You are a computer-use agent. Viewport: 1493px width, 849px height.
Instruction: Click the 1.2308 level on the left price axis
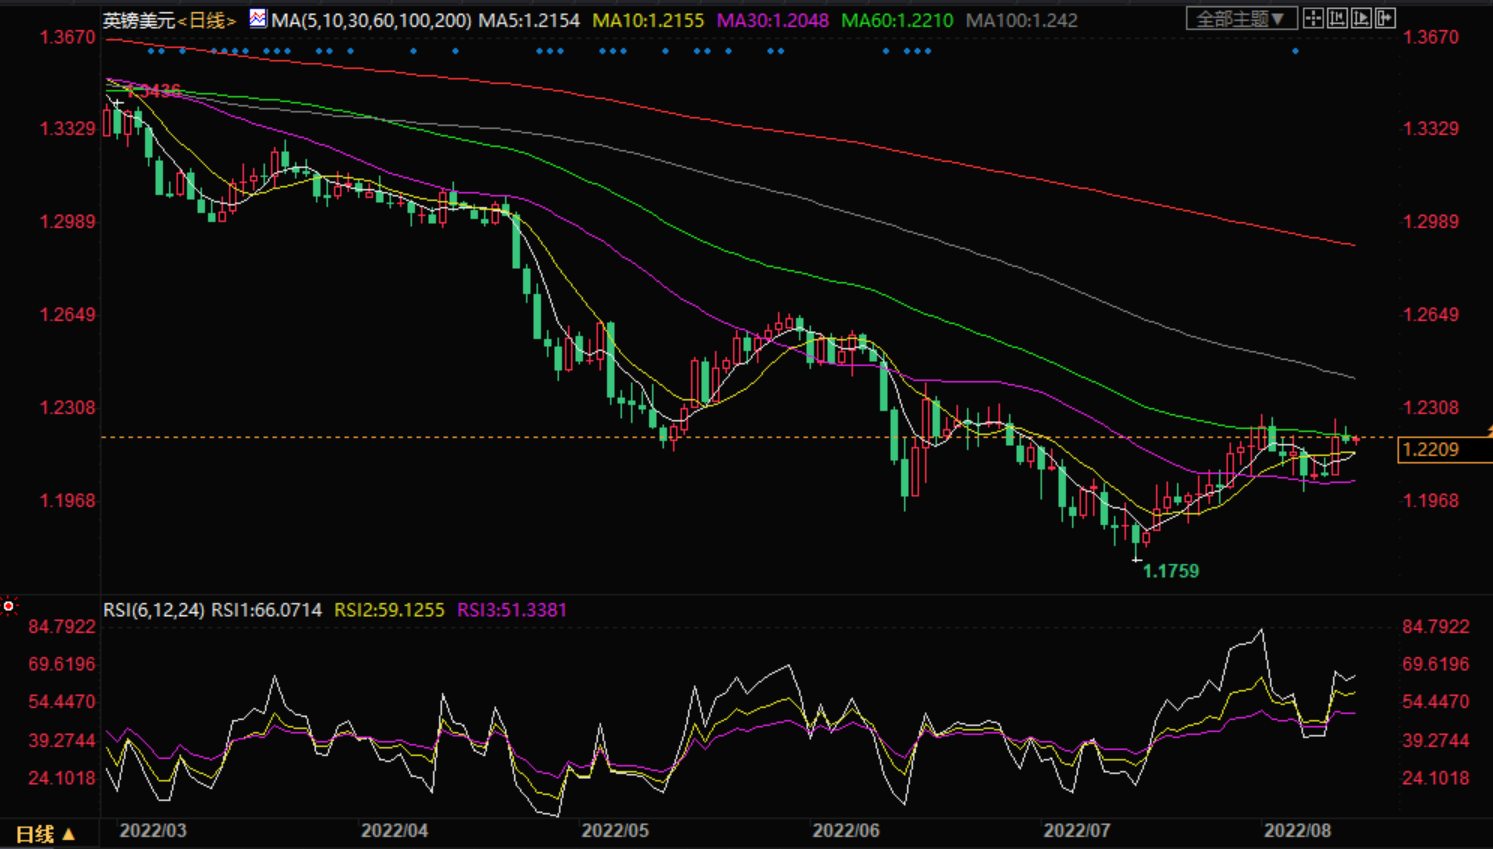68,408
